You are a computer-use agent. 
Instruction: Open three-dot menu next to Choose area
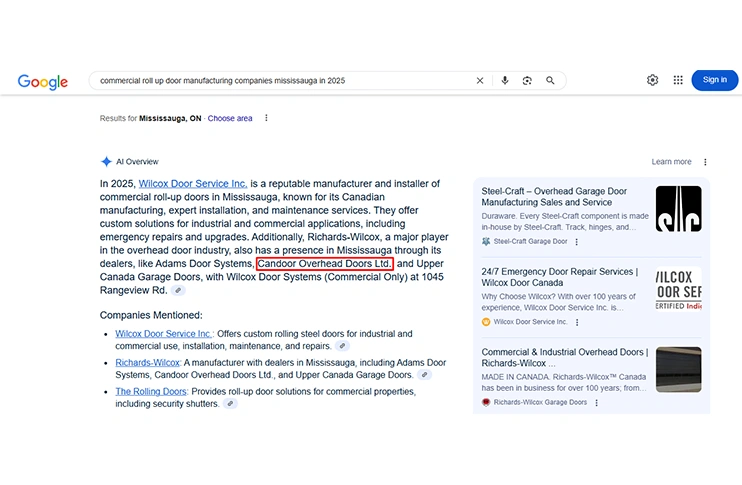(x=266, y=118)
